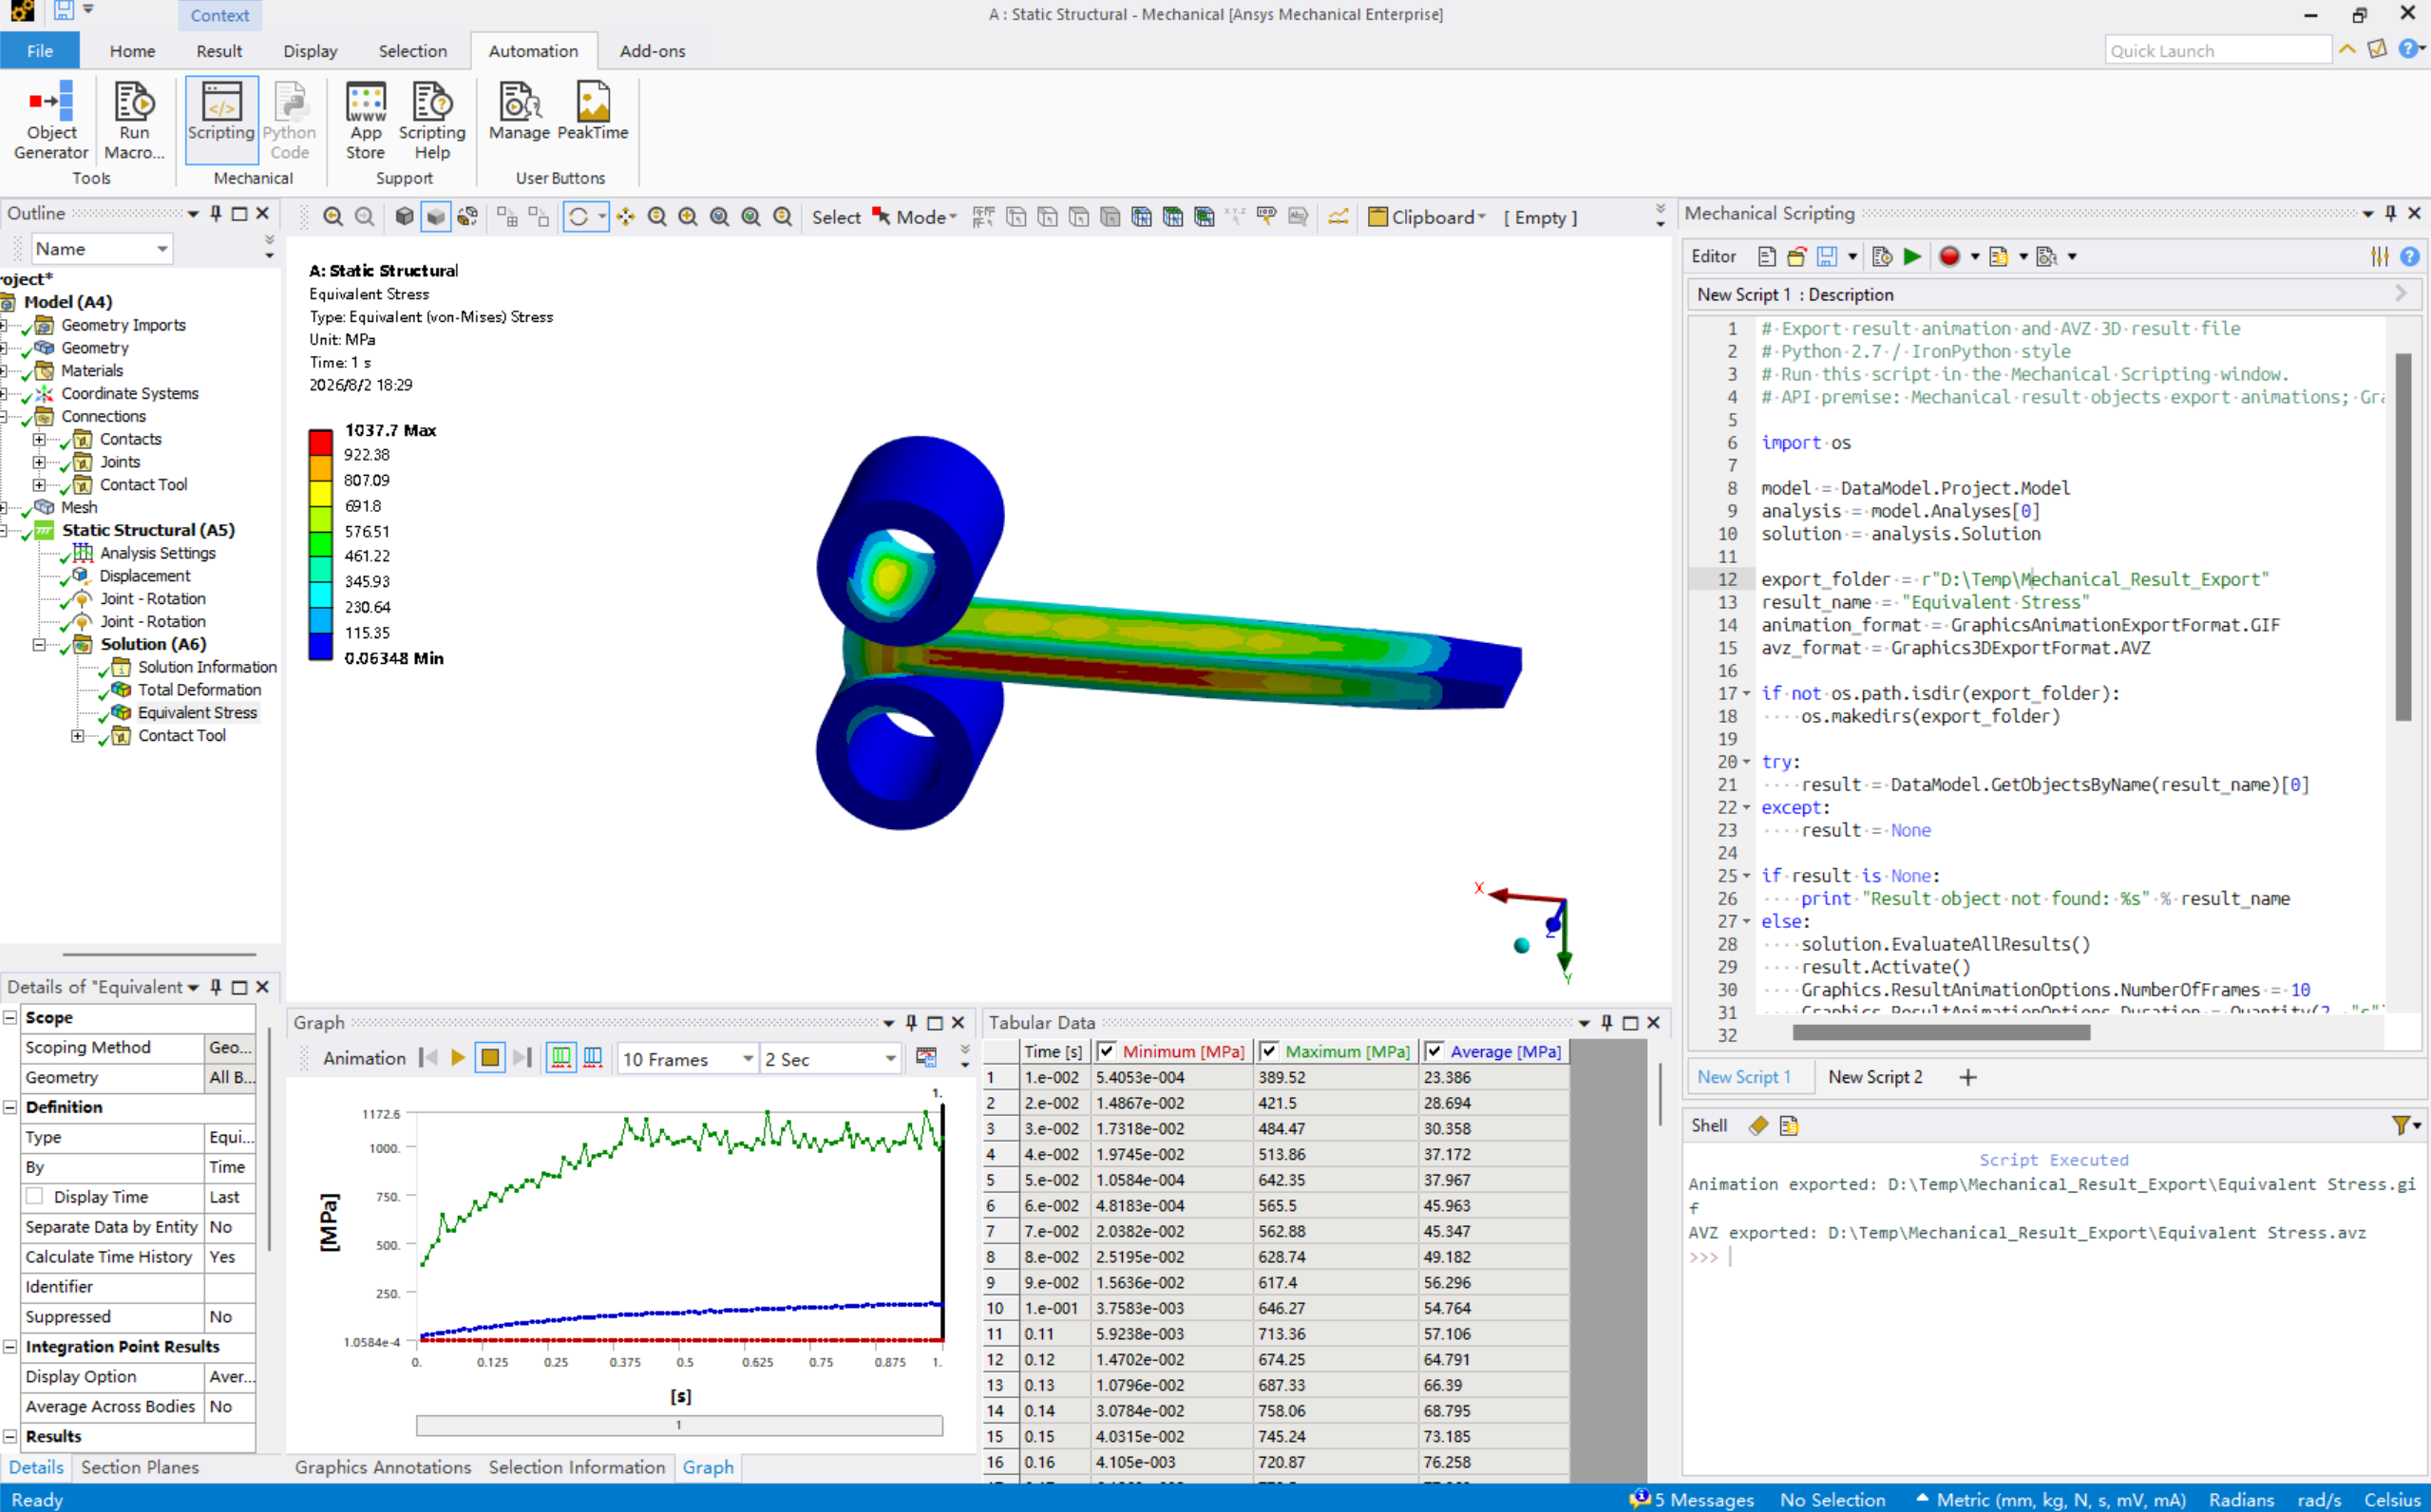Screen dimensions: 2431x1512
Task: Click the red maximum stress legend color
Action: [321, 443]
